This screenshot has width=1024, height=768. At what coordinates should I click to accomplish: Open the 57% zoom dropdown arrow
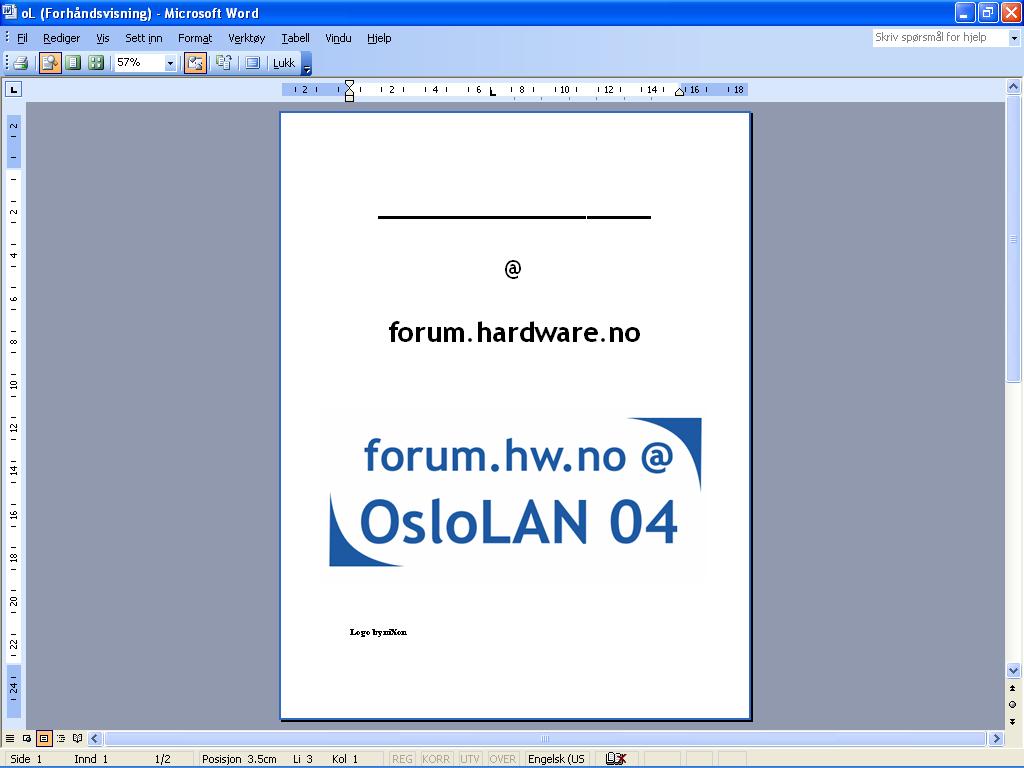pyautogui.click(x=170, y=63)
